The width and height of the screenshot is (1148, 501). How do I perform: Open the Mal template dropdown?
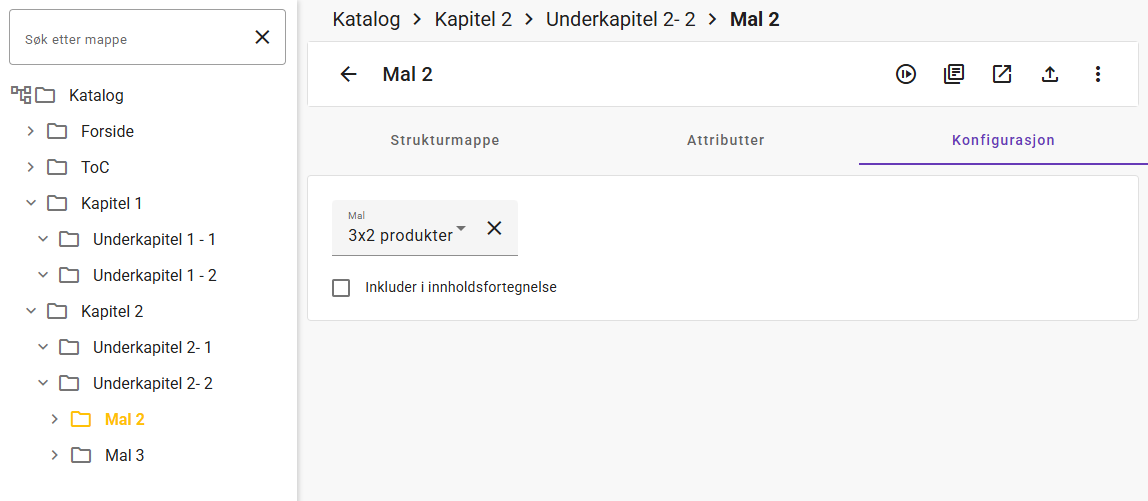(x=407, y=235)
